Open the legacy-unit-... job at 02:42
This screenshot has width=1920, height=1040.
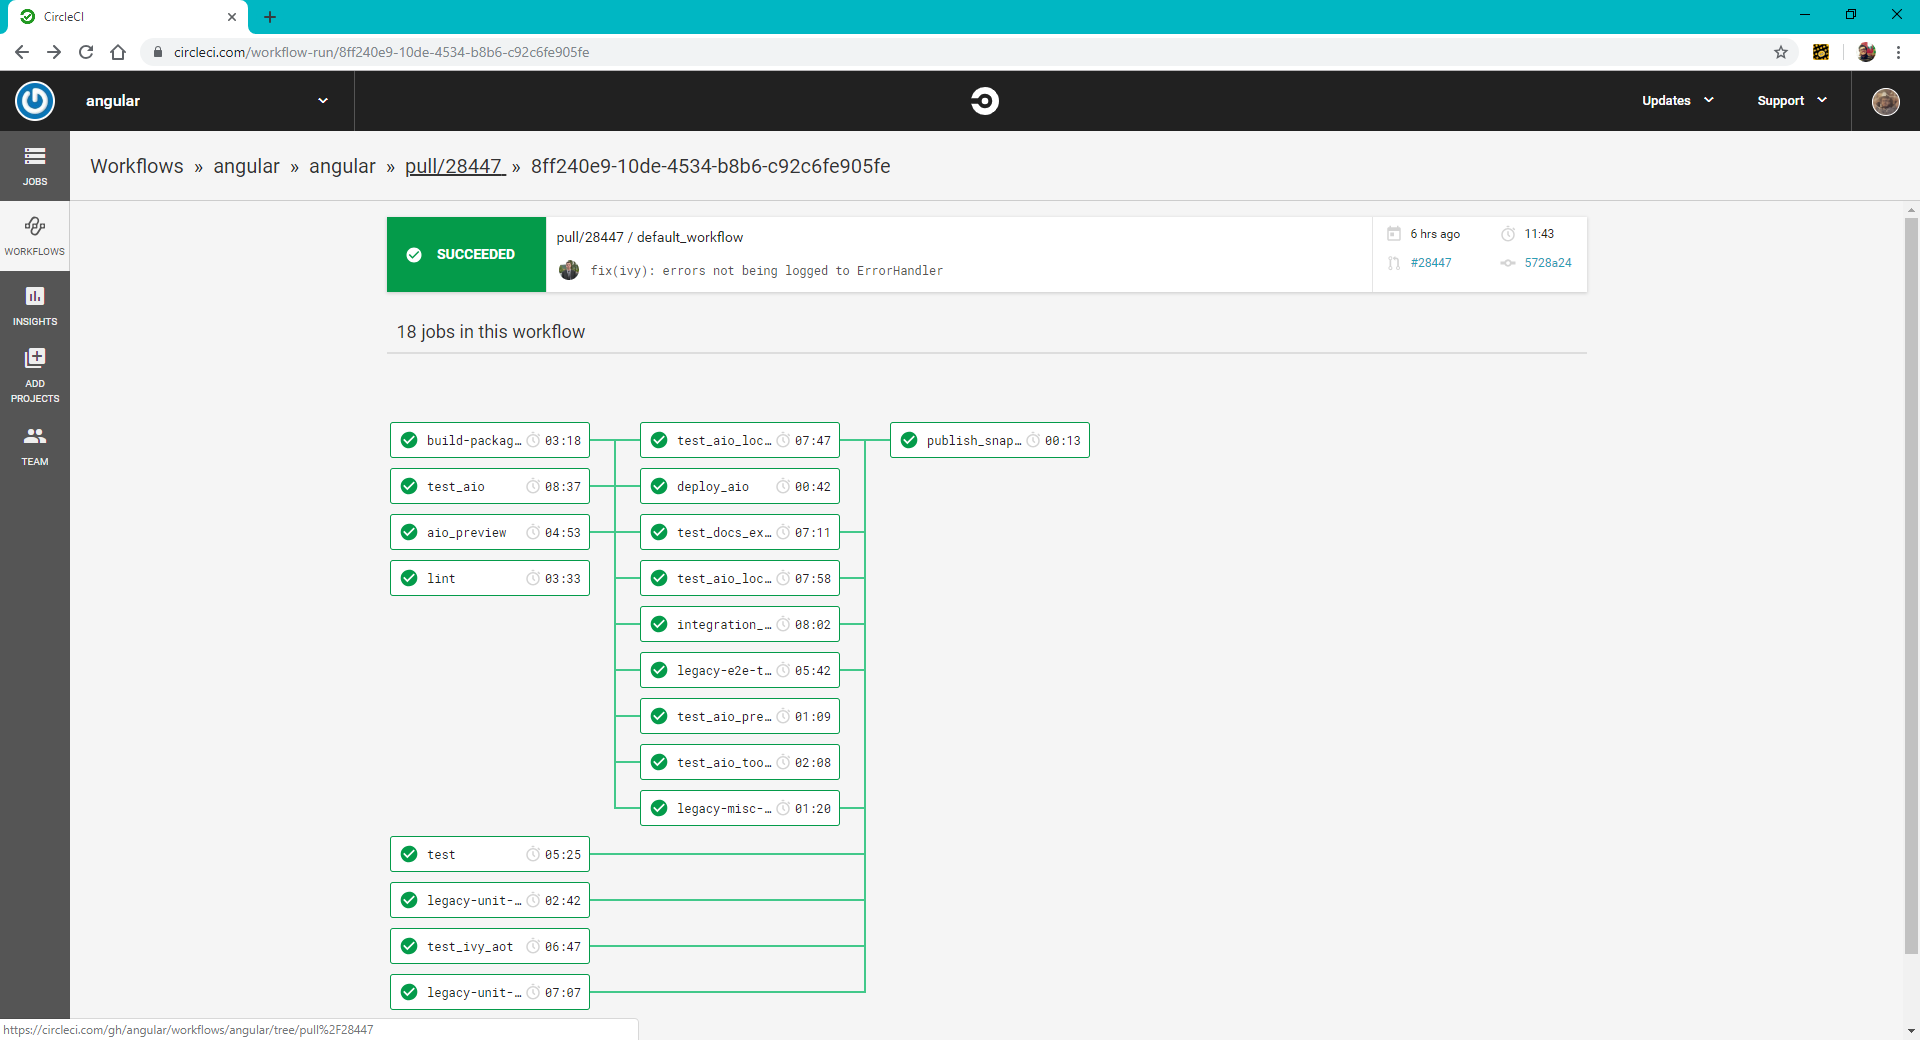pos(490,900)
